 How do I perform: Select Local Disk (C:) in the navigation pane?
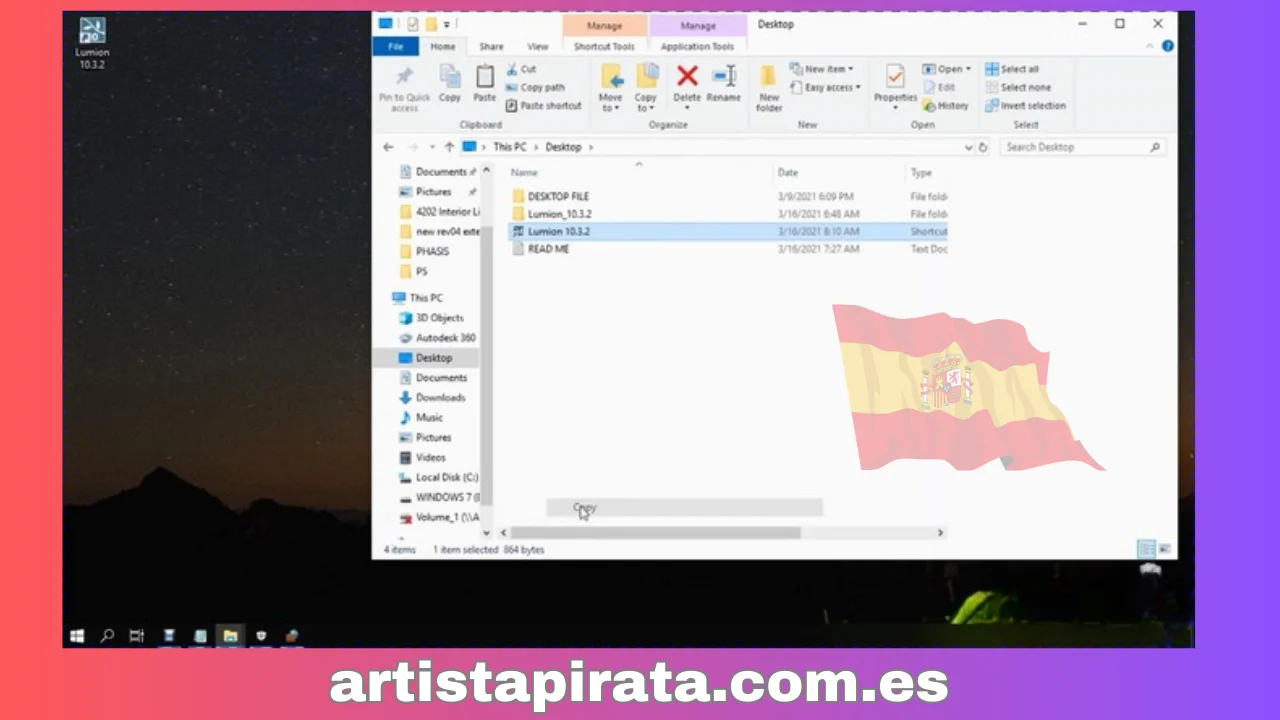click(446, 478)
